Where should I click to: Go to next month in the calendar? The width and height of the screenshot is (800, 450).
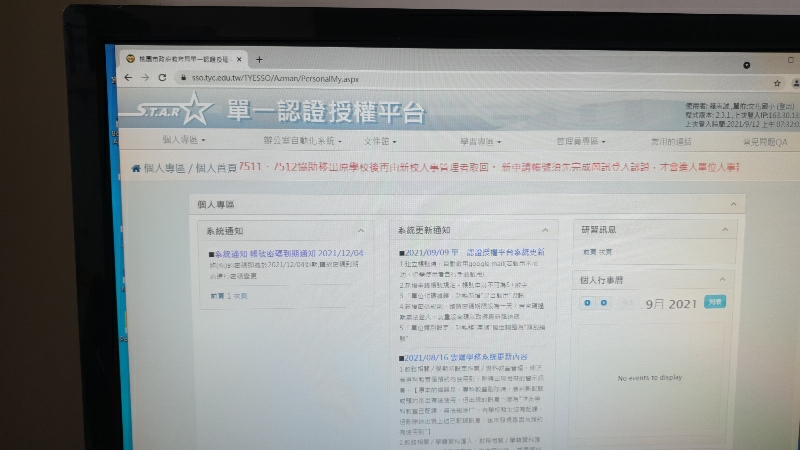pos(604,303)
